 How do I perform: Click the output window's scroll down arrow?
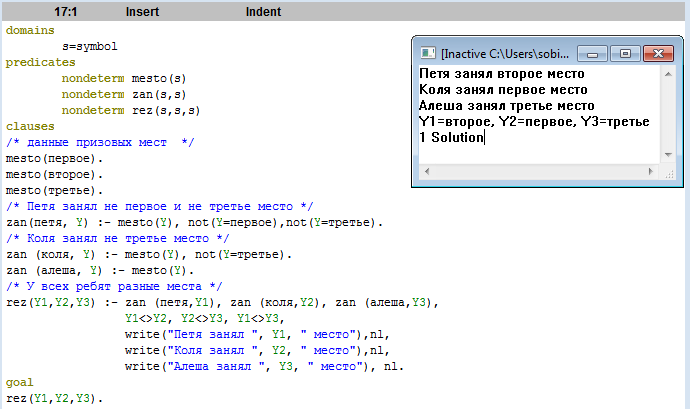click(x=668, y=155)
